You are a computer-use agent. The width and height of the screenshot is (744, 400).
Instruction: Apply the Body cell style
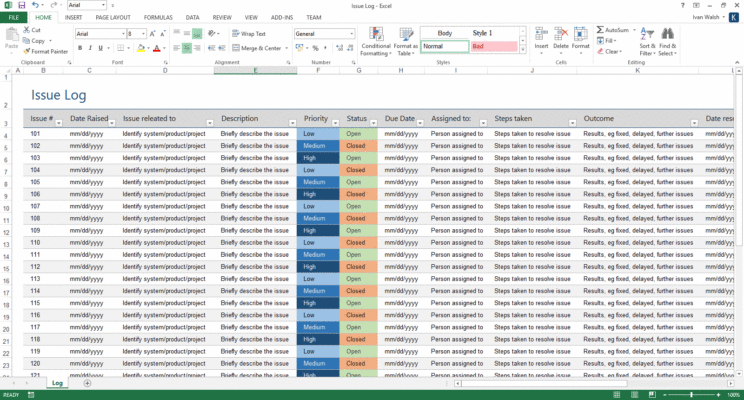point(445,33)
